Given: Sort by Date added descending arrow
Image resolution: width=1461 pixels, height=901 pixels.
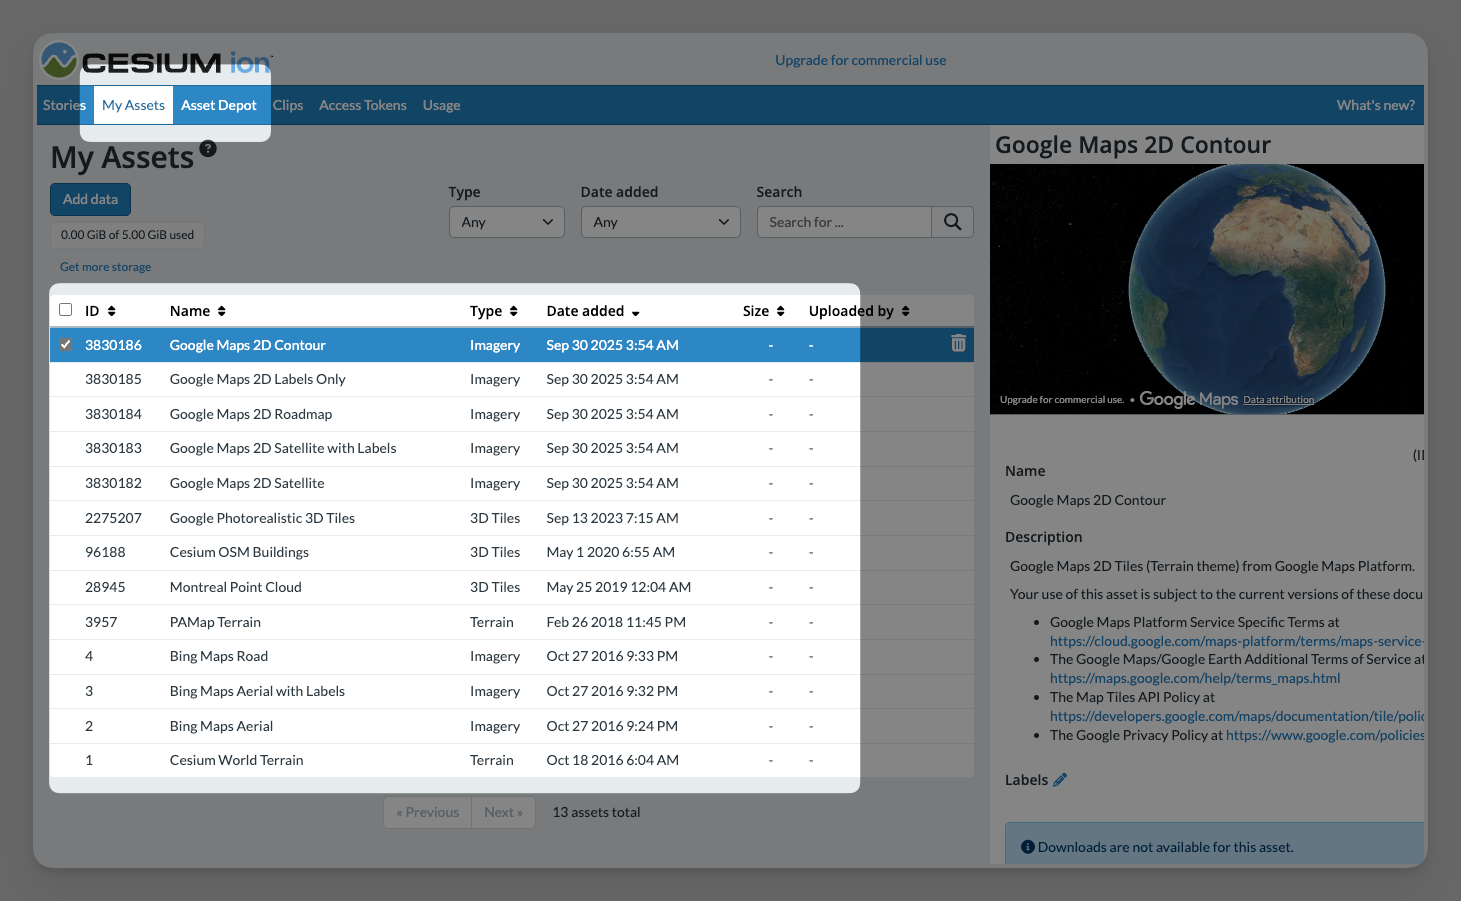Looking at the screenshot, I should click(635, 312).
